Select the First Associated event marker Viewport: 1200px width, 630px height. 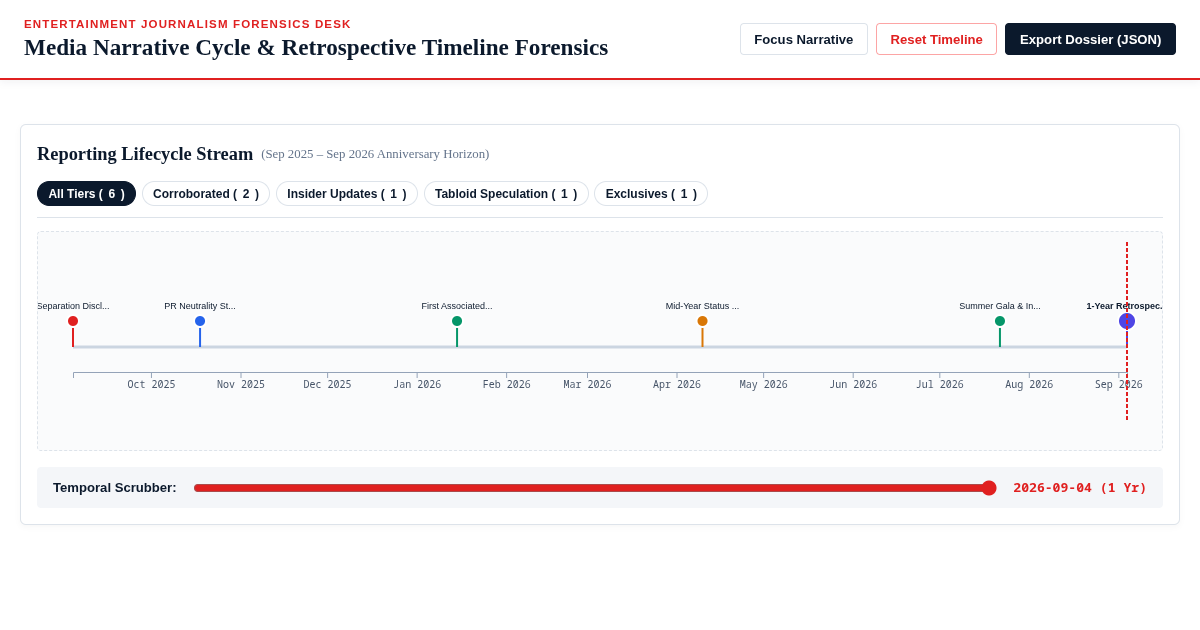pos(457,321)
